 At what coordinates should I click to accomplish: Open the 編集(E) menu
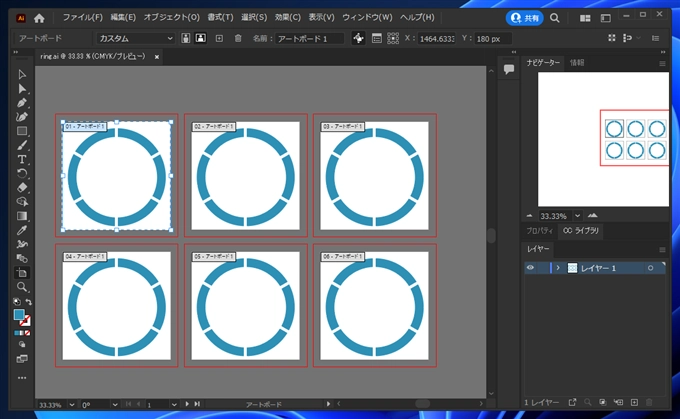point(123,17)
